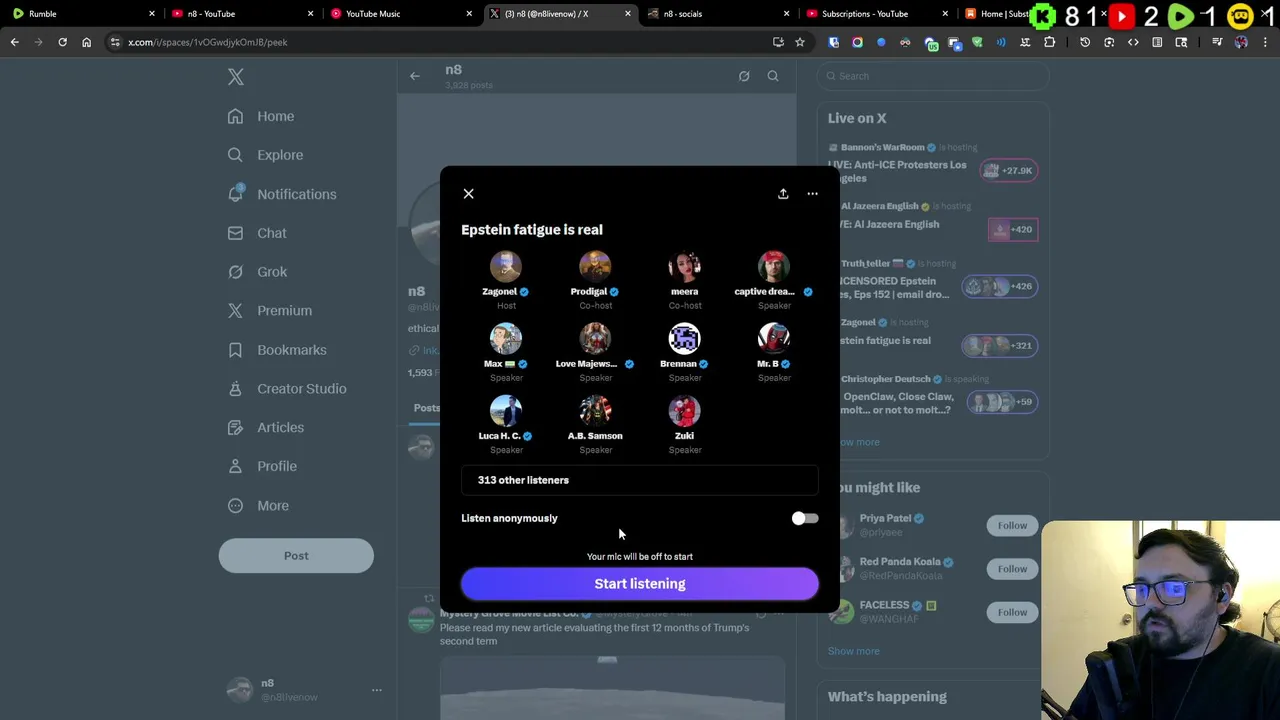Switch to the n8 - socials tab
Screen dimensions: 1280x720
point(715,14)
